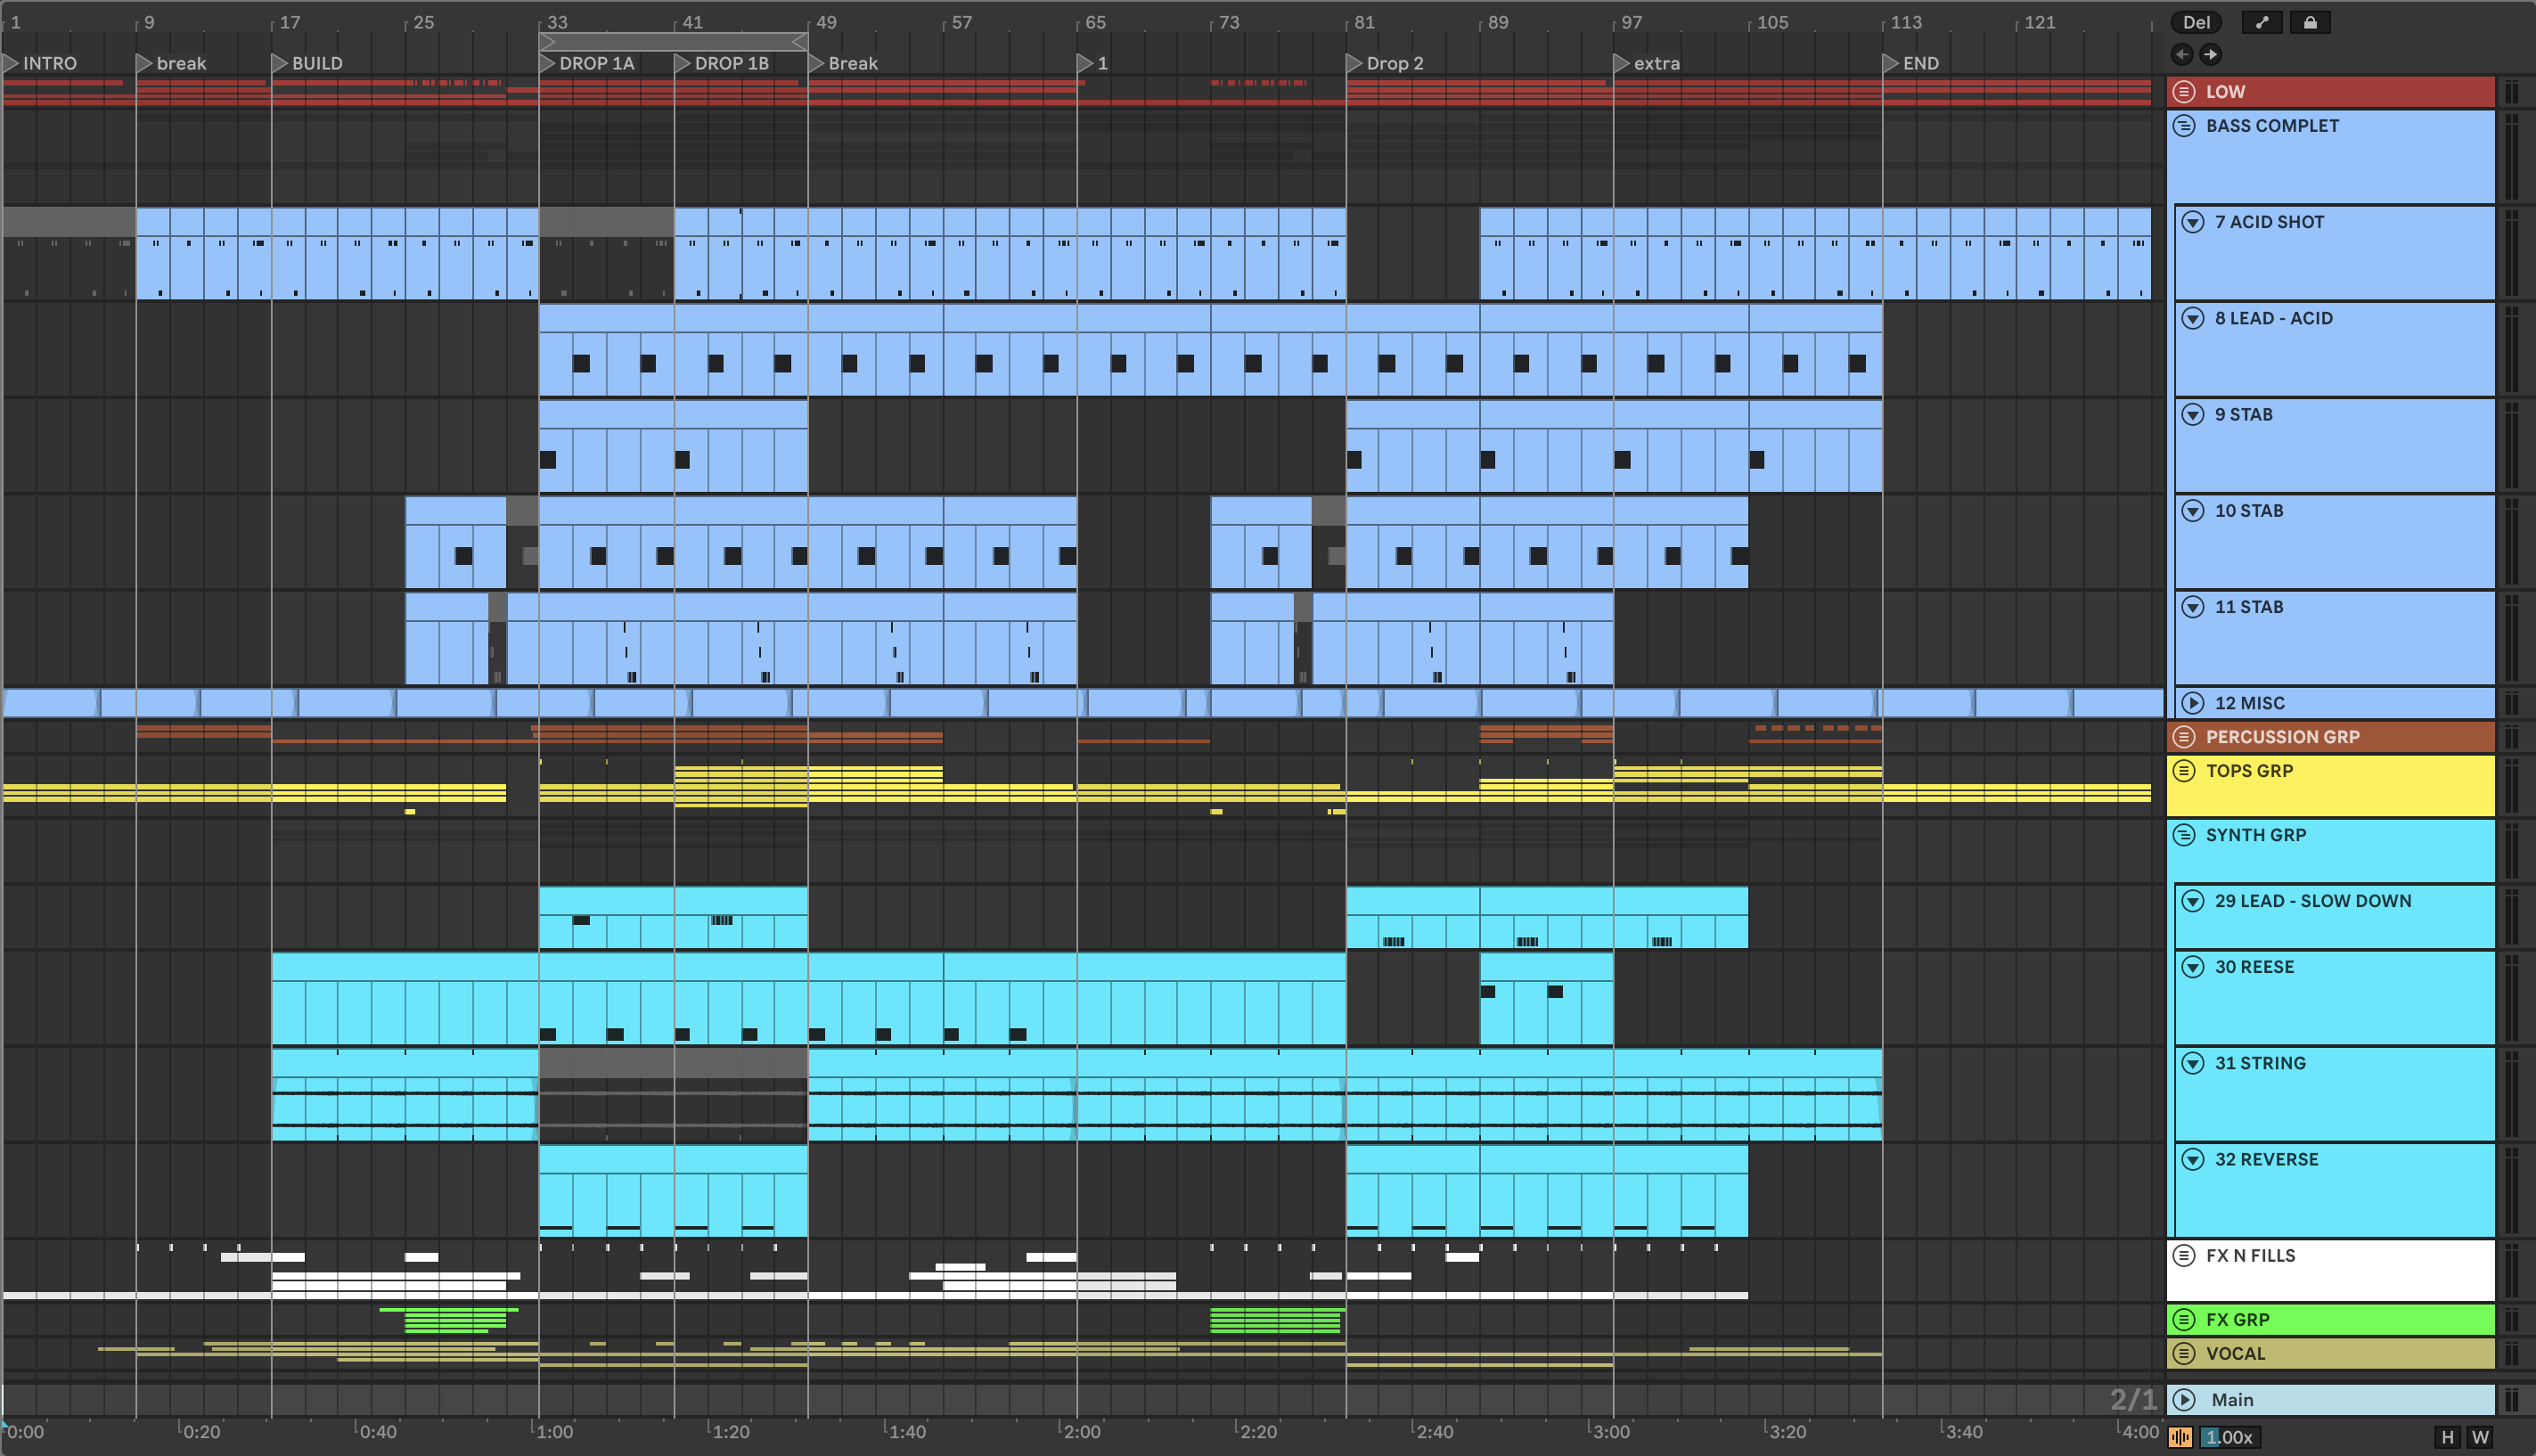Click the VOCAL group fold icon
The image size is (2536, 1456).
coord(2184,1353)
